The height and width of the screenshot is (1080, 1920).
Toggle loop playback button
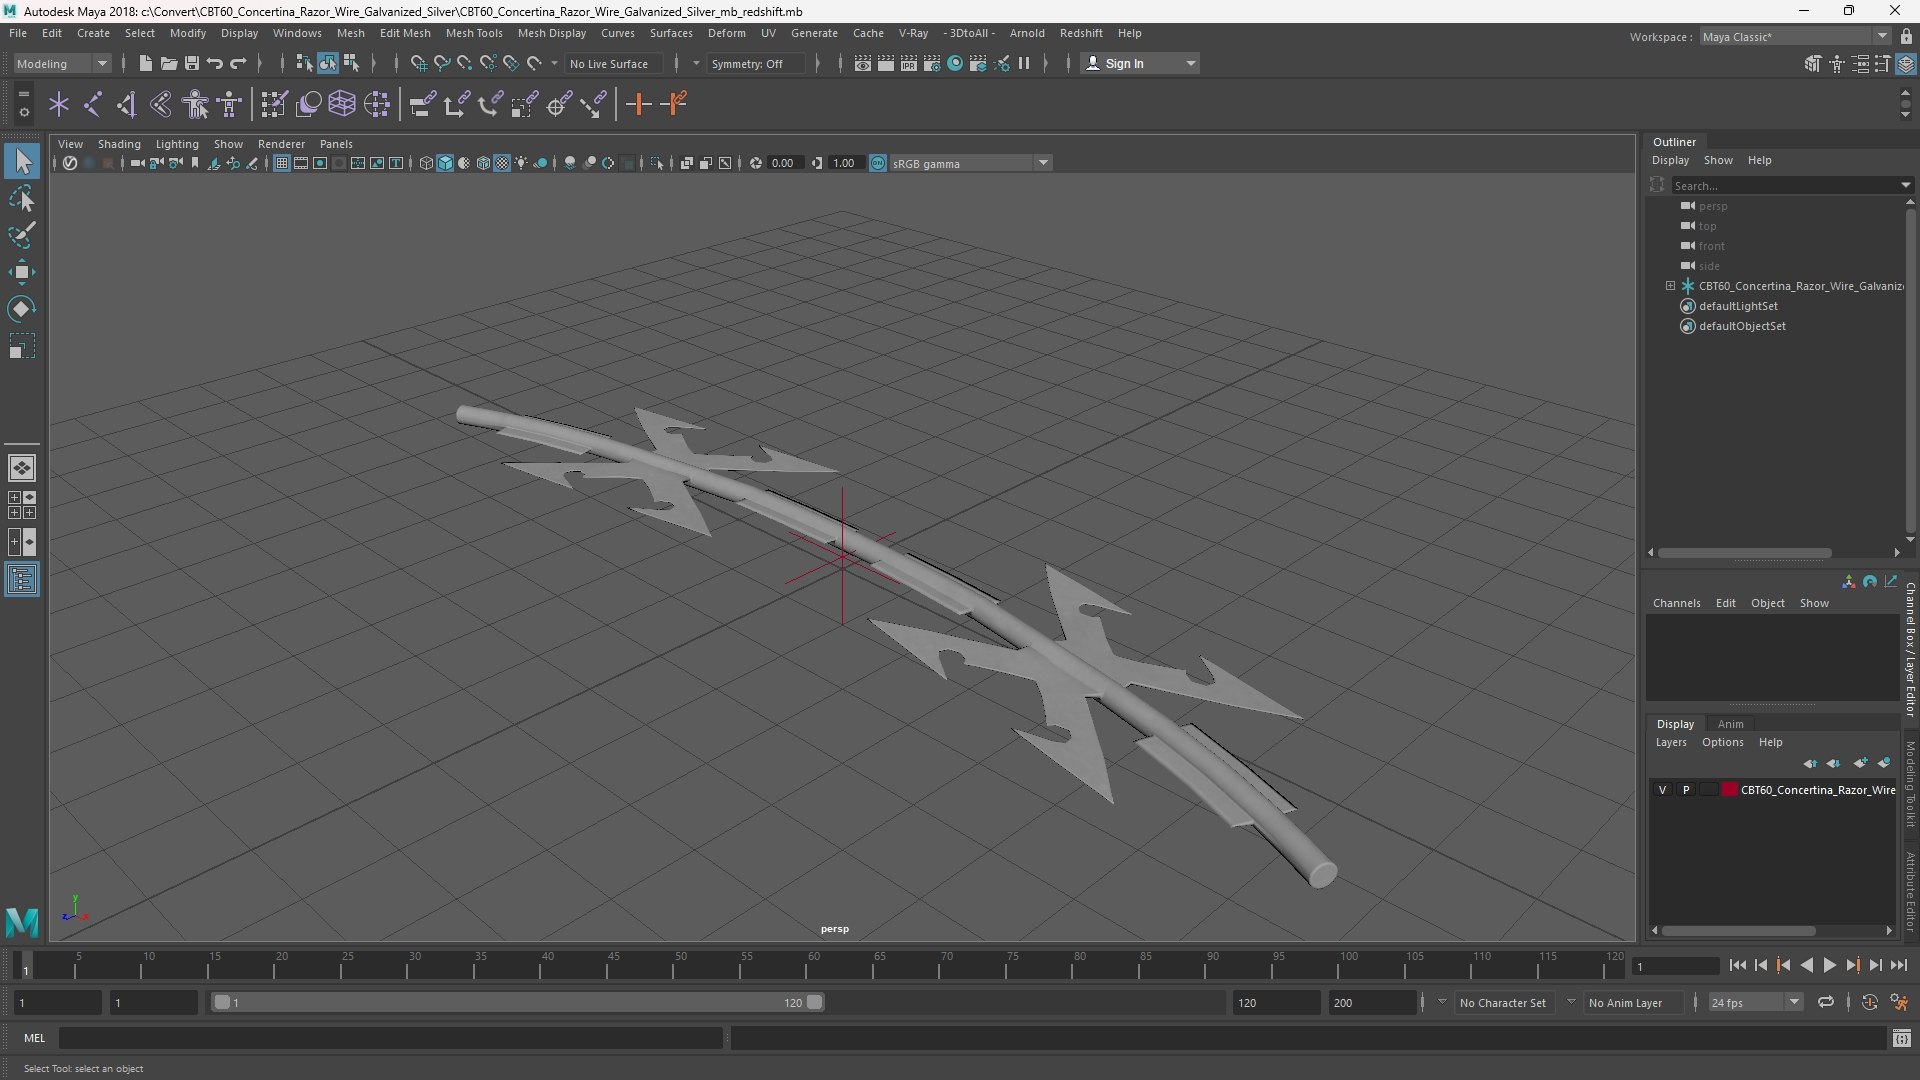point(1825,1002)
